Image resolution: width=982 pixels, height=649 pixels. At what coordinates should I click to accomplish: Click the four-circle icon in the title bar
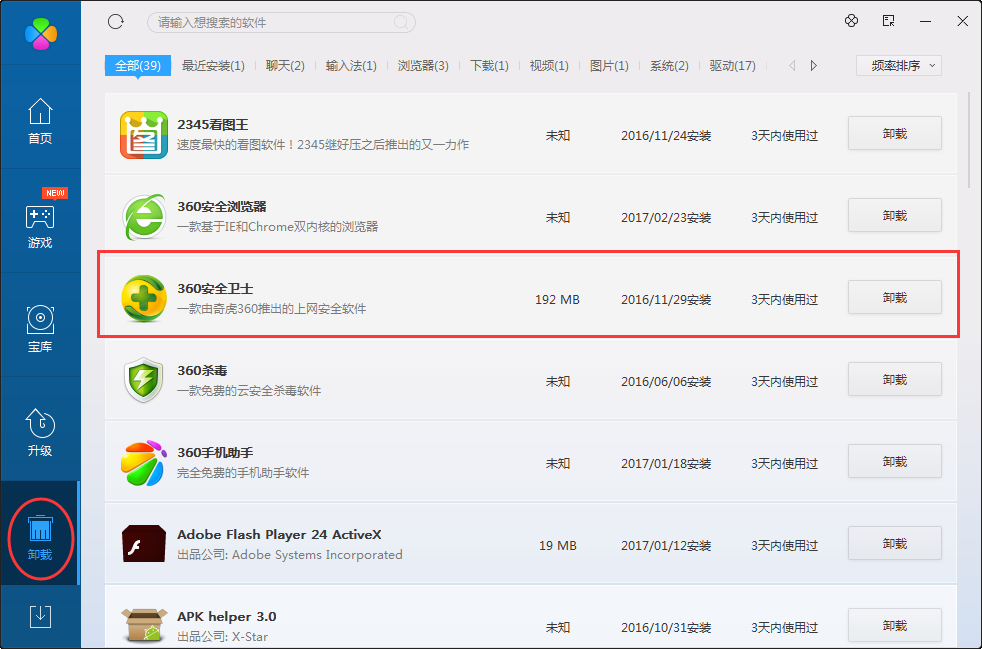tap(851, 21)
